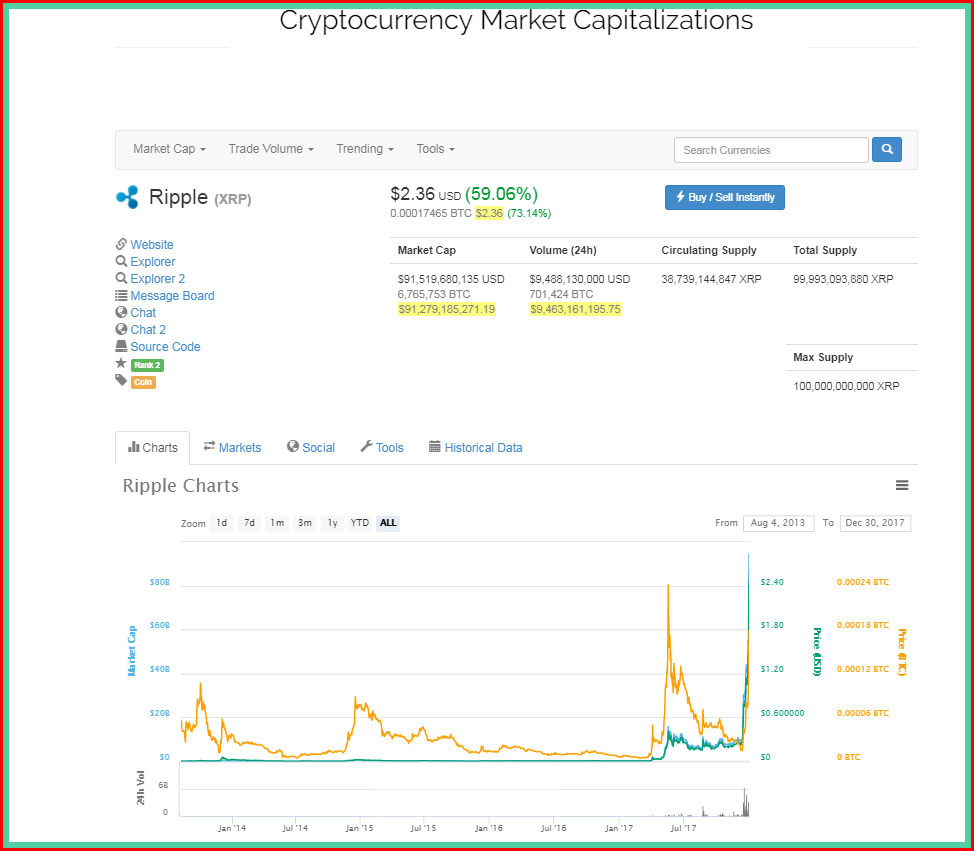Click the Rank 2 green badge

[147, 365]
